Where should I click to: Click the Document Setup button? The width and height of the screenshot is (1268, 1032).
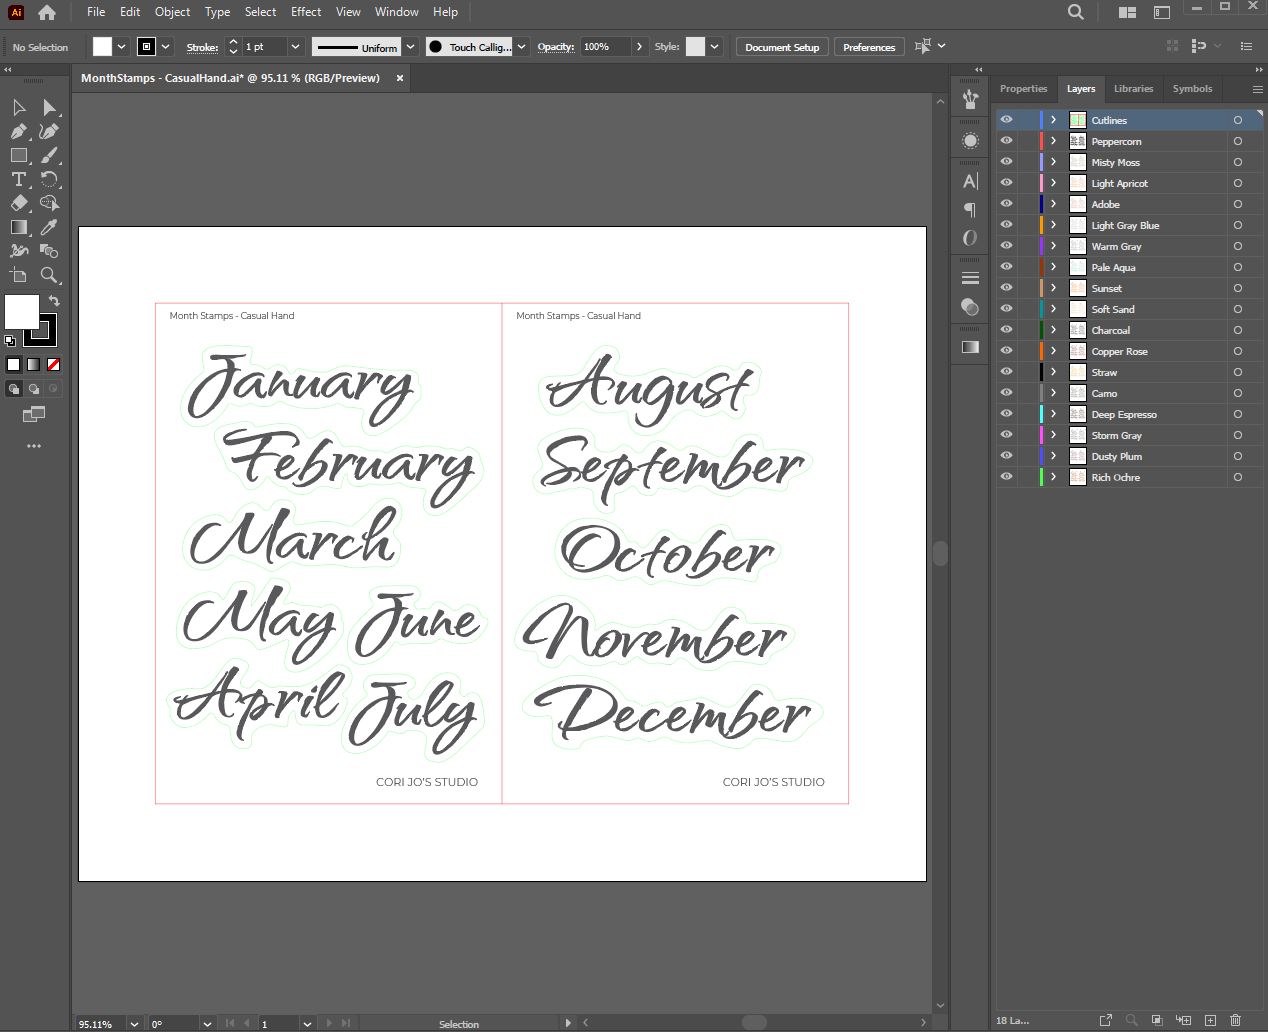782,47
